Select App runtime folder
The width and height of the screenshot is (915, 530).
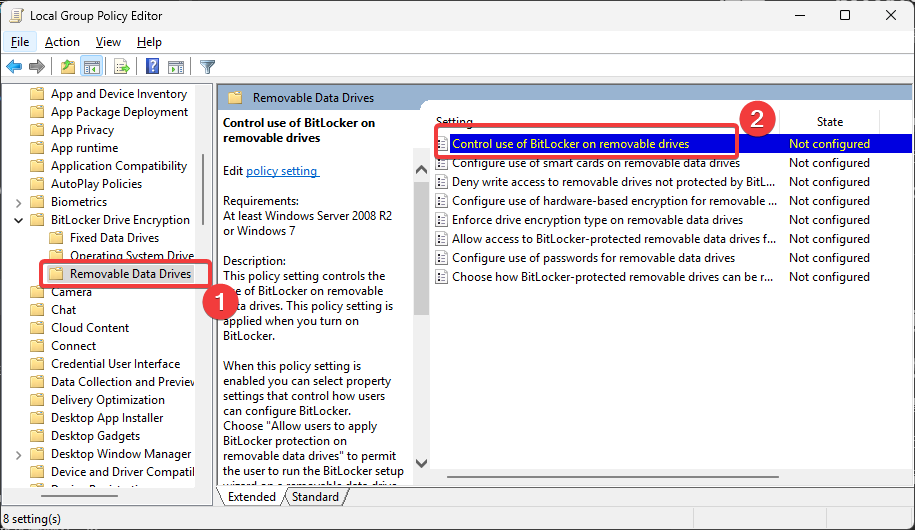coord(85,148)
